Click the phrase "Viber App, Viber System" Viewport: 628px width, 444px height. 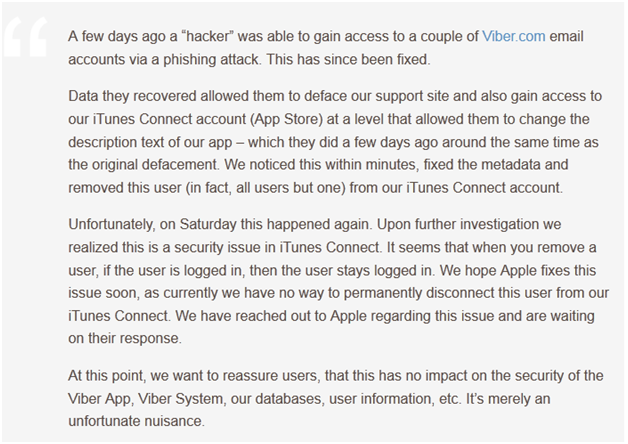[146, 399]
